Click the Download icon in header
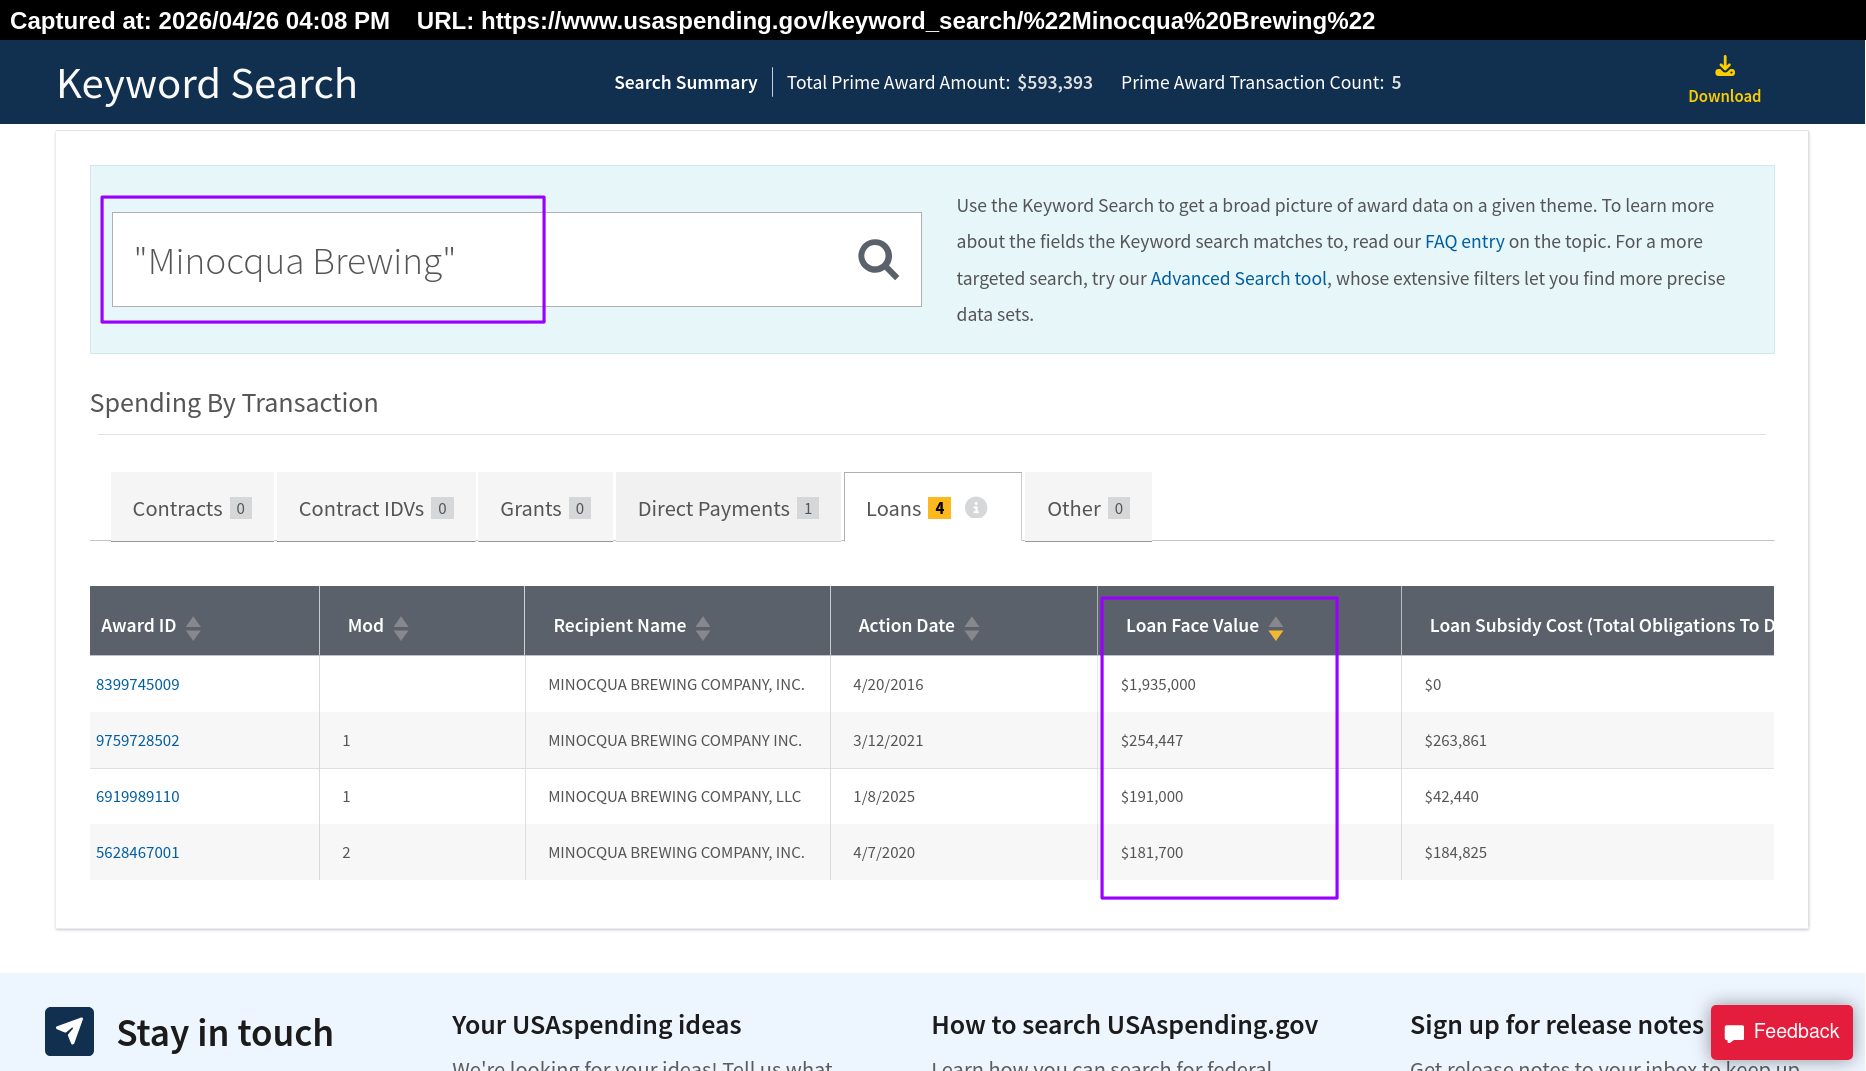 click(1724, 68)
